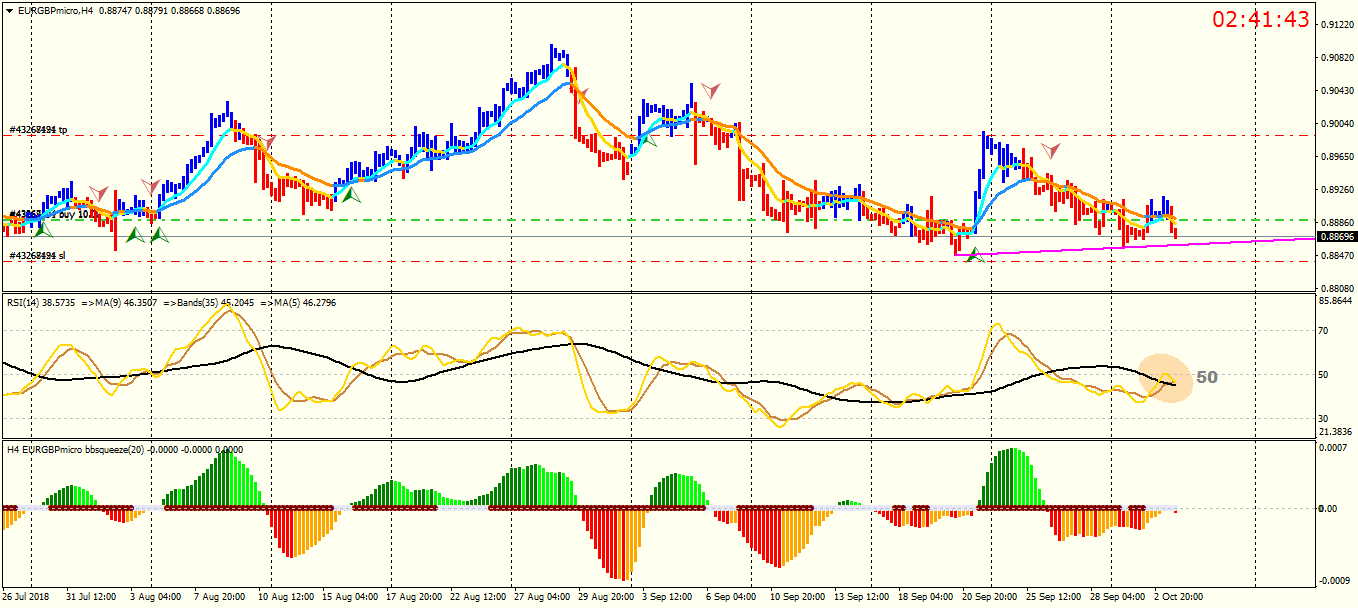Screen dimensions: 1358x608
Task: Select the red down arrow near 25 Sep
Action: click(1050, 151)
